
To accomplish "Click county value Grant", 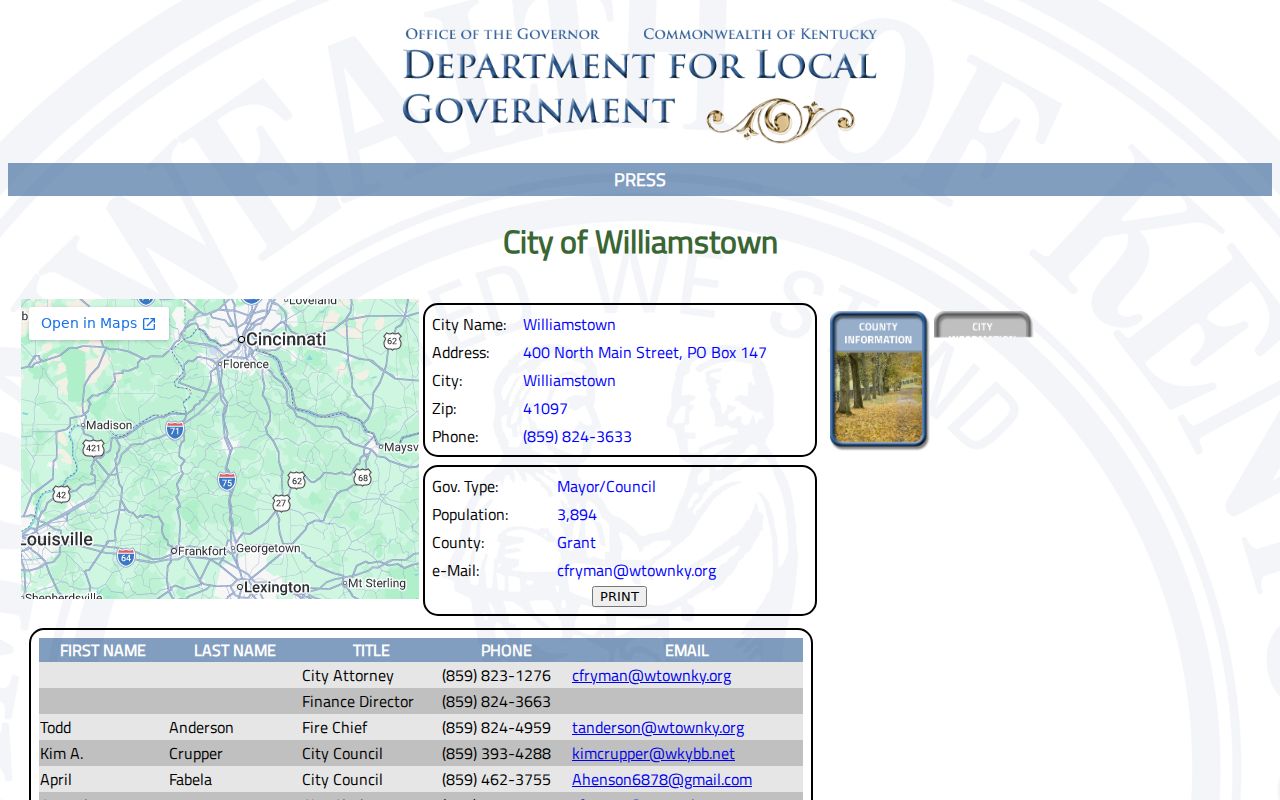I will coord(576,543).
